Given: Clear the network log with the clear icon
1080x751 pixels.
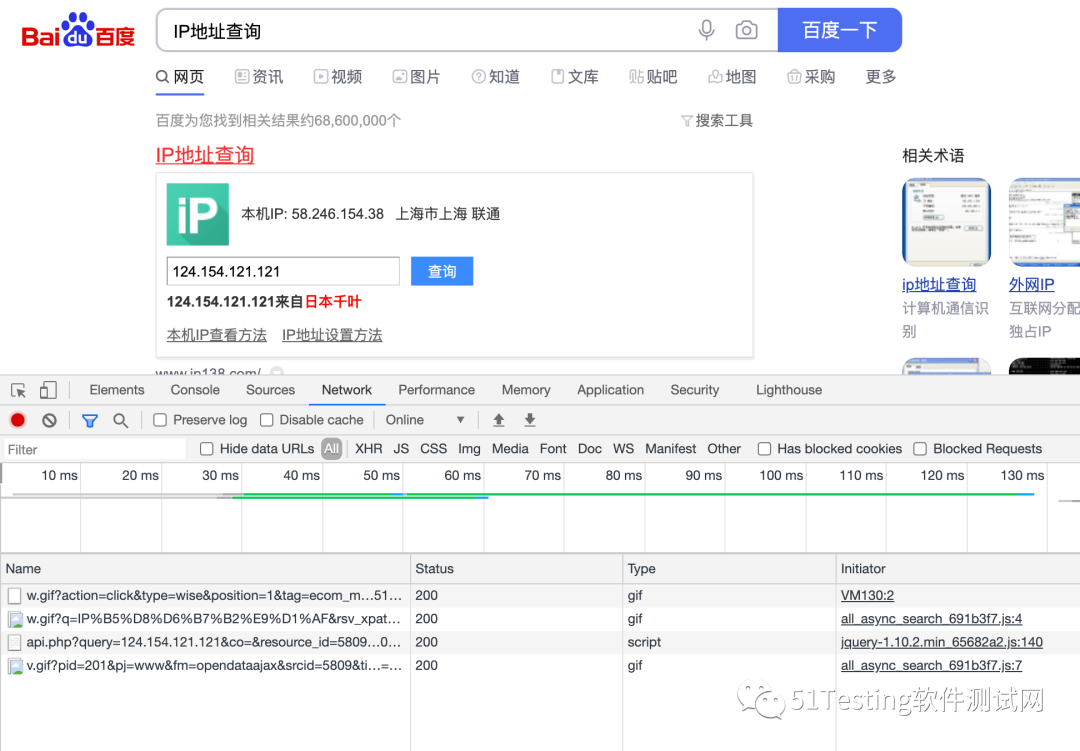Looking at the screenshot, I should (48, 419).
